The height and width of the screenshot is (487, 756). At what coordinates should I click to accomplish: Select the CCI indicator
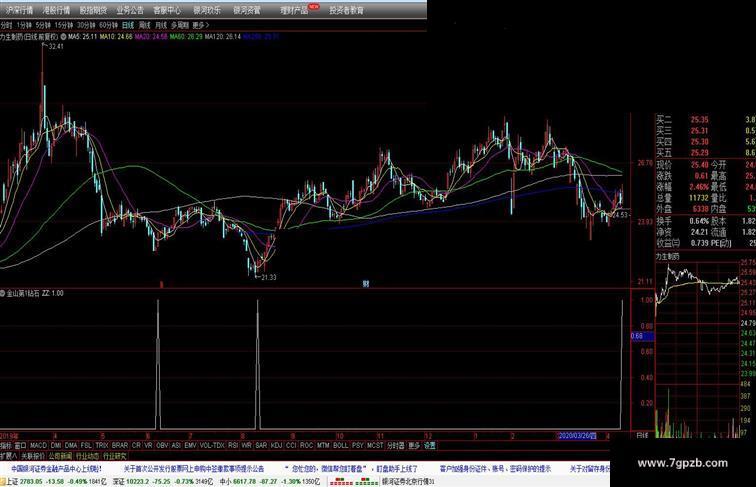click(x=292, y=446)
